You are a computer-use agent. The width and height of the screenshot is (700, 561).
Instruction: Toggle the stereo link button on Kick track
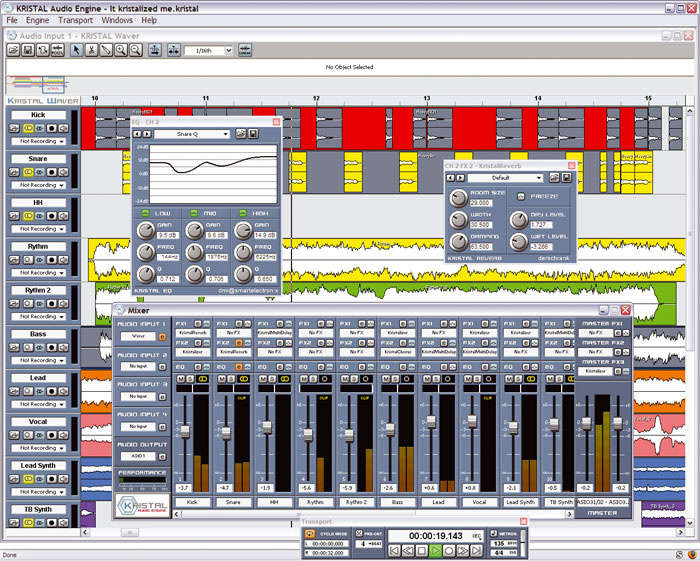pyautogui.click(x=28, y=129)
